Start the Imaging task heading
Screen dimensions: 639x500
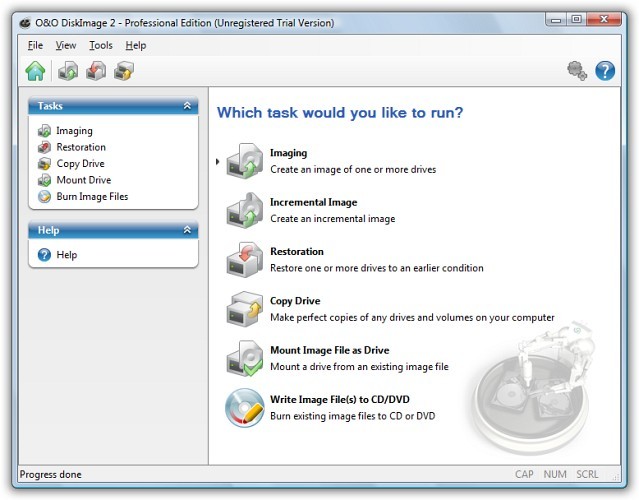tap(289, 153)
